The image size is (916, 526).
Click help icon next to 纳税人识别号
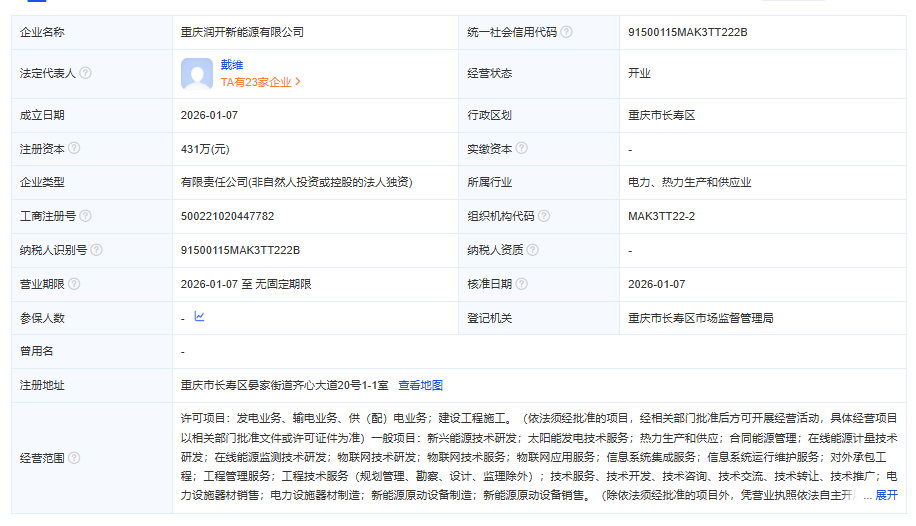96,250
